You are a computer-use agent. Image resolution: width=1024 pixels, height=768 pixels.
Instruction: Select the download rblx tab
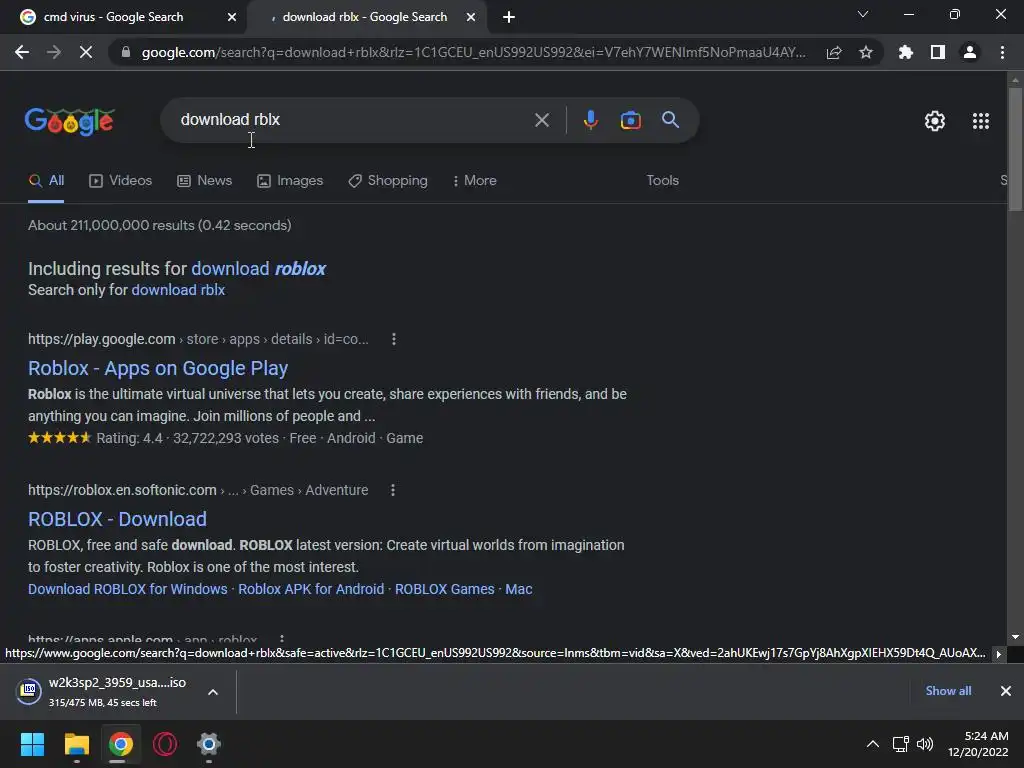pos(365,17)
